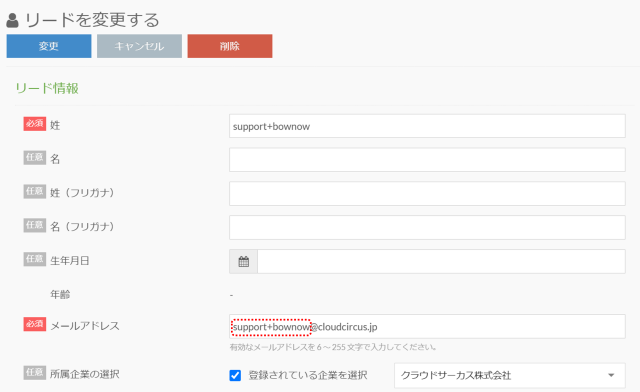Click the メールアドレス field label
Image resolution: width=640 pixels, height=392 pixels.
point(85,326)
